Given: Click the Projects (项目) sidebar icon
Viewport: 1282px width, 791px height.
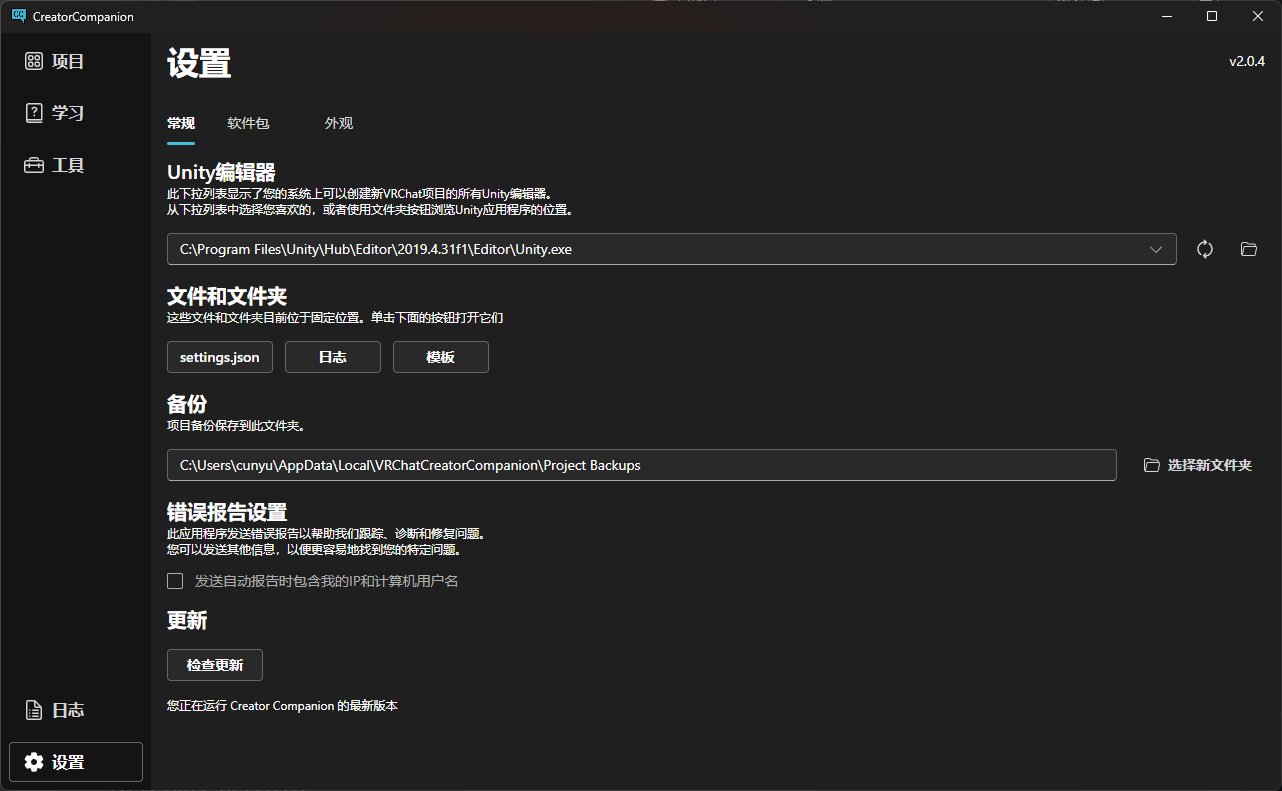Looking at the screenshot, I should coord(34,62).
